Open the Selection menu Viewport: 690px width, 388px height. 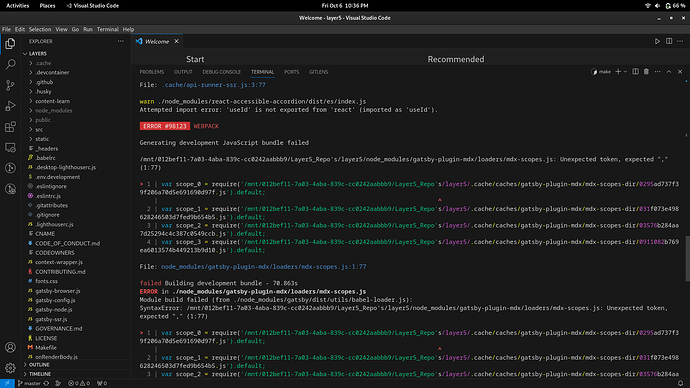coord(40,29)
